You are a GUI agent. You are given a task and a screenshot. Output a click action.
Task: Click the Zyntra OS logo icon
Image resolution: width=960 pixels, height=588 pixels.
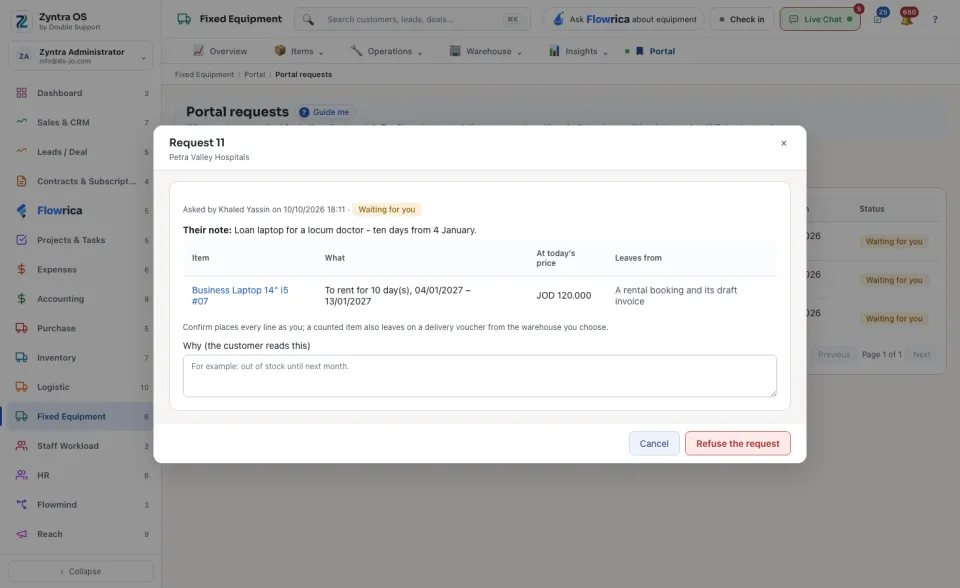coord(21,21)
